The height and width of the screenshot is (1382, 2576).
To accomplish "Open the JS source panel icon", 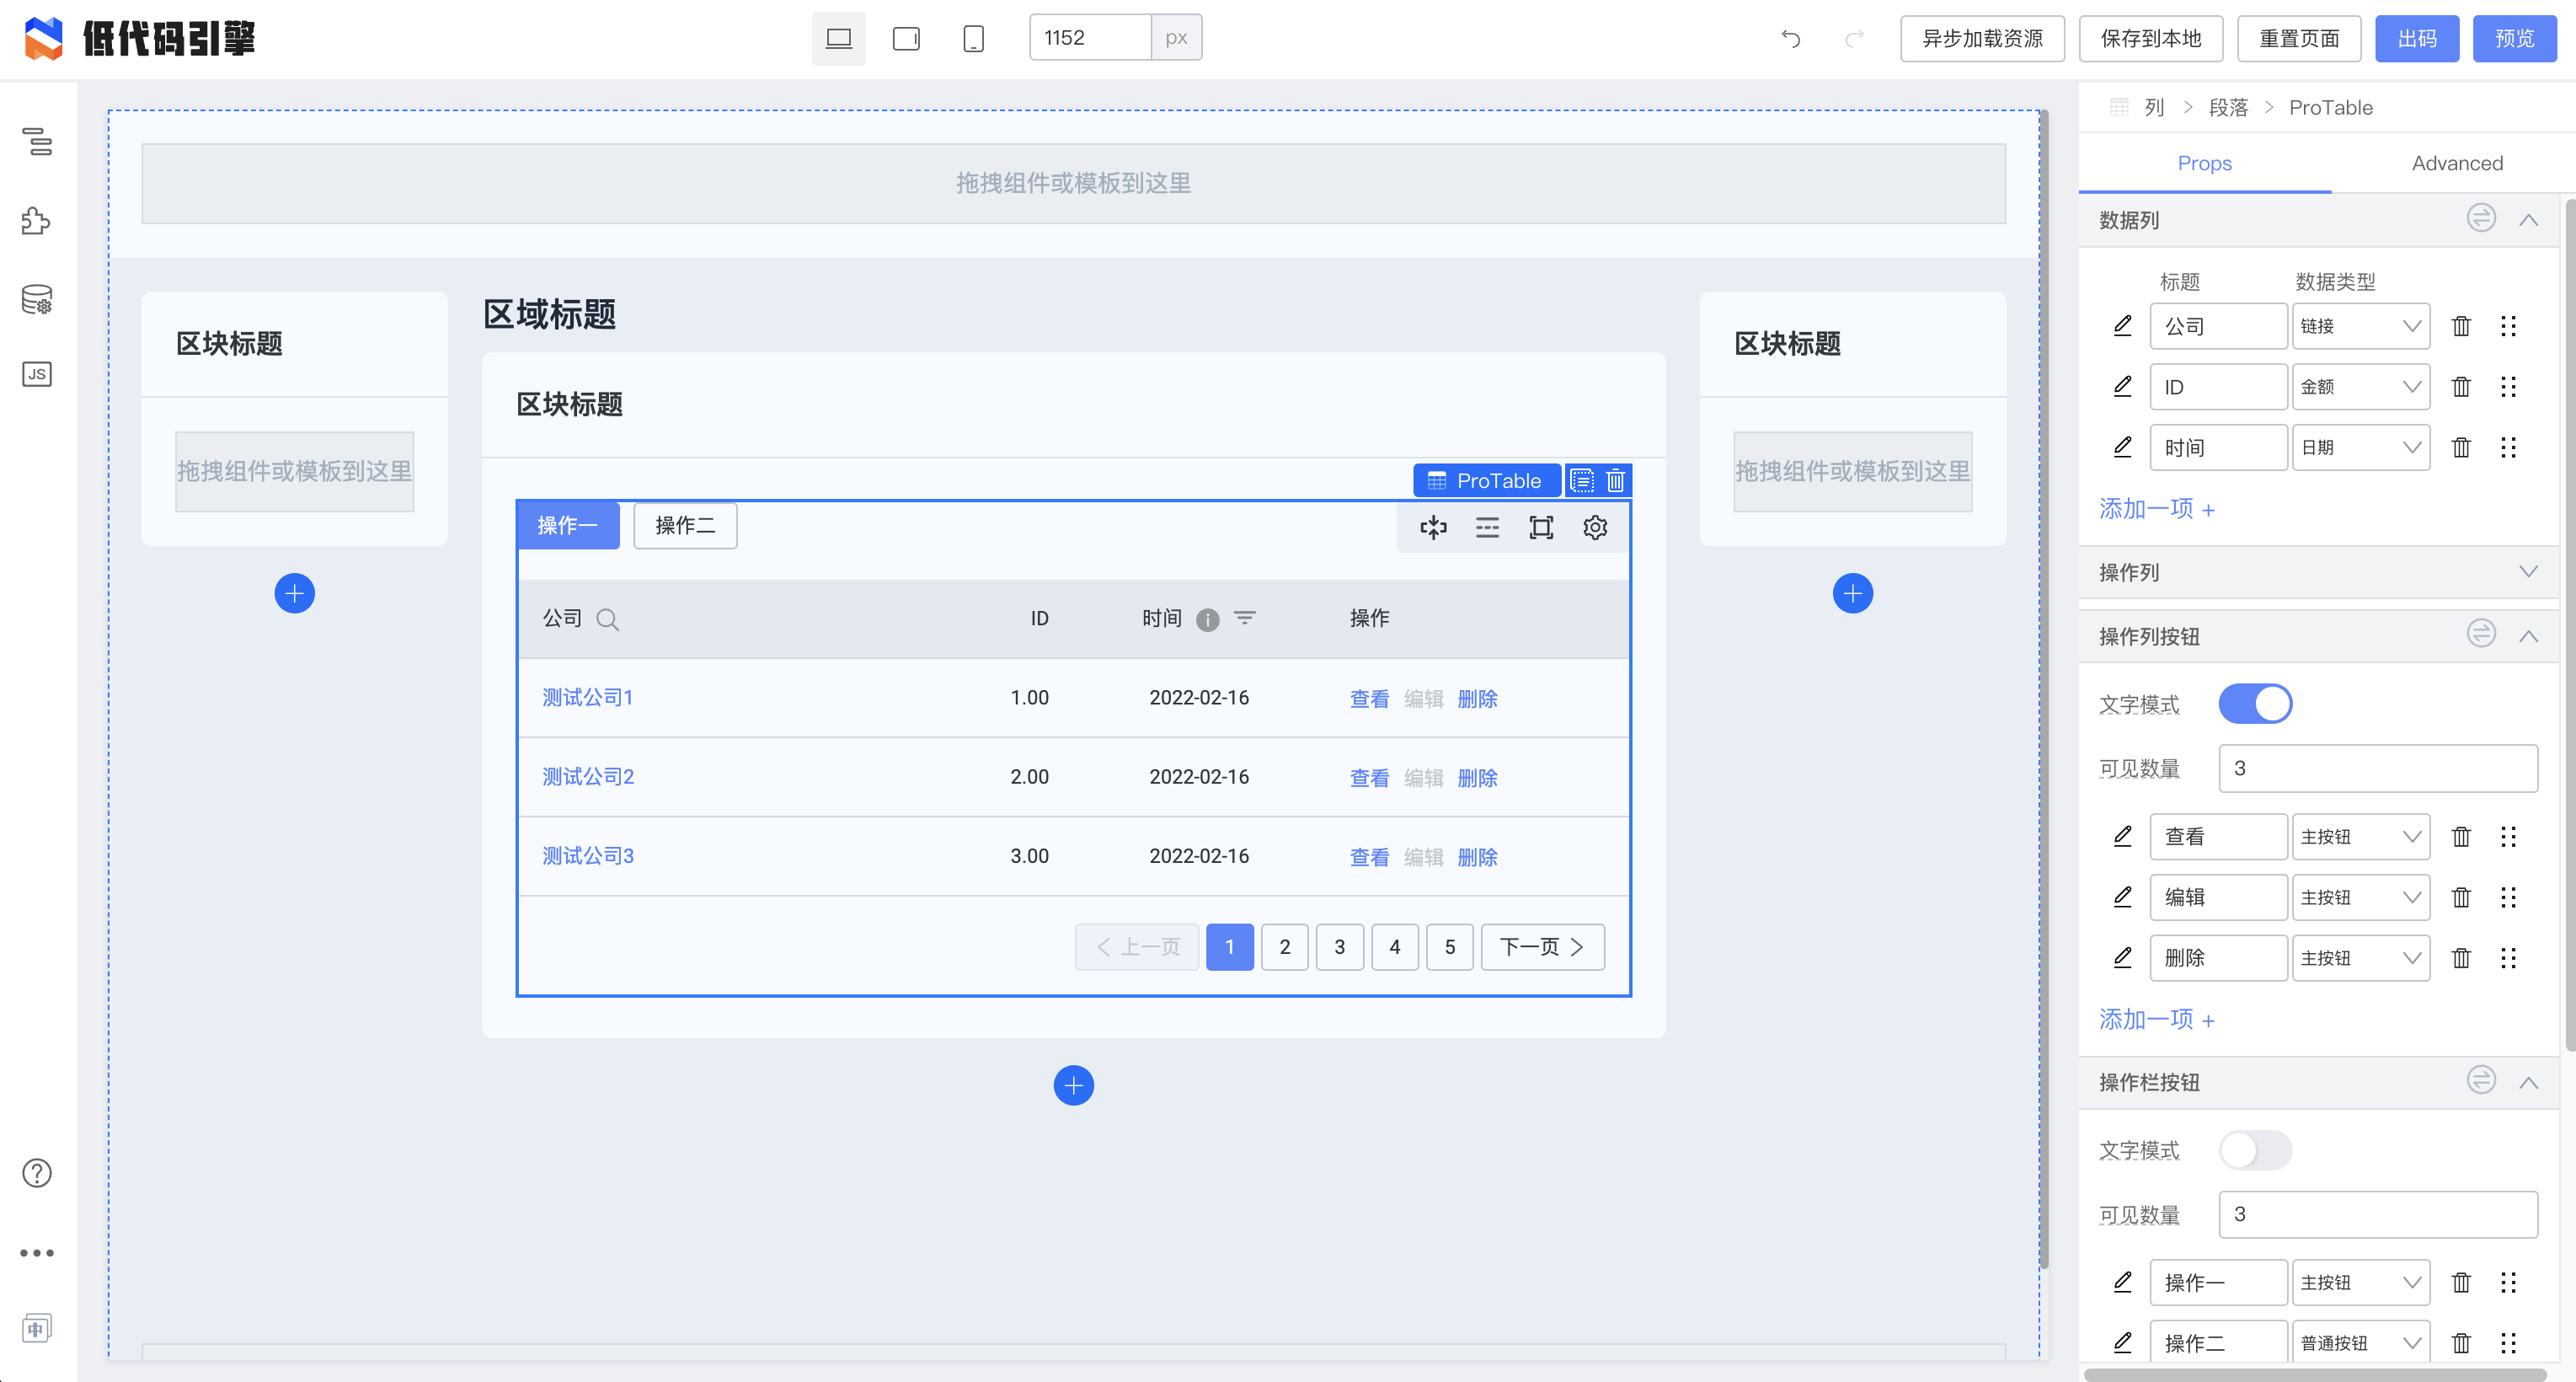I will [37, 374].
